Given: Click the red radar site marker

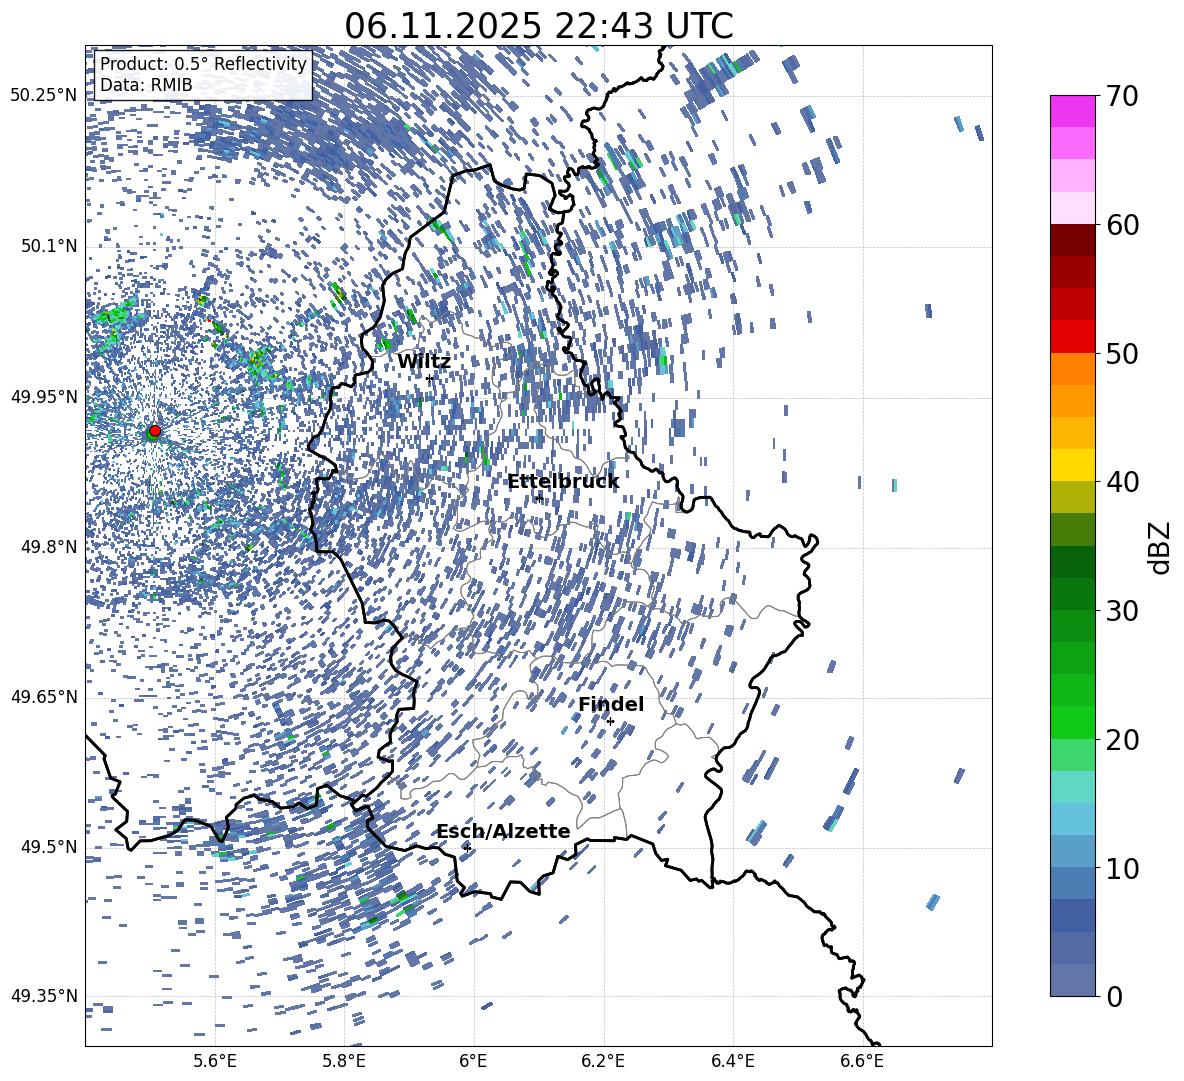Looking at the screenshot, I should (x=155, y=431).
